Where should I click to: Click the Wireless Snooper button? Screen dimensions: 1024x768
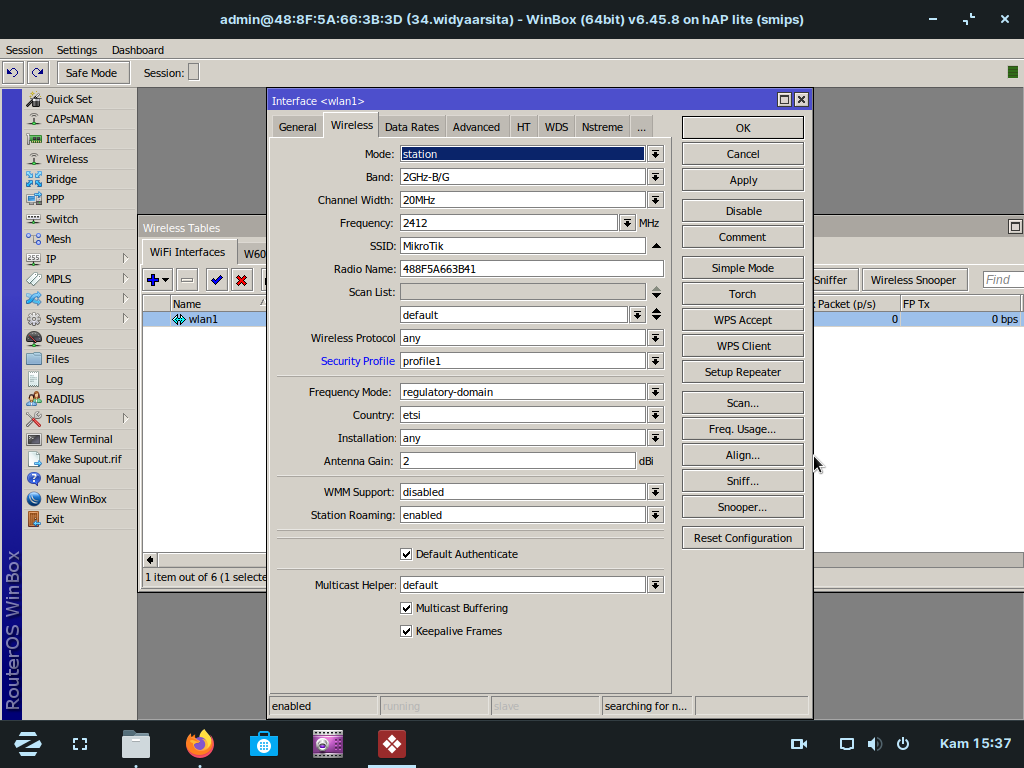913,280
